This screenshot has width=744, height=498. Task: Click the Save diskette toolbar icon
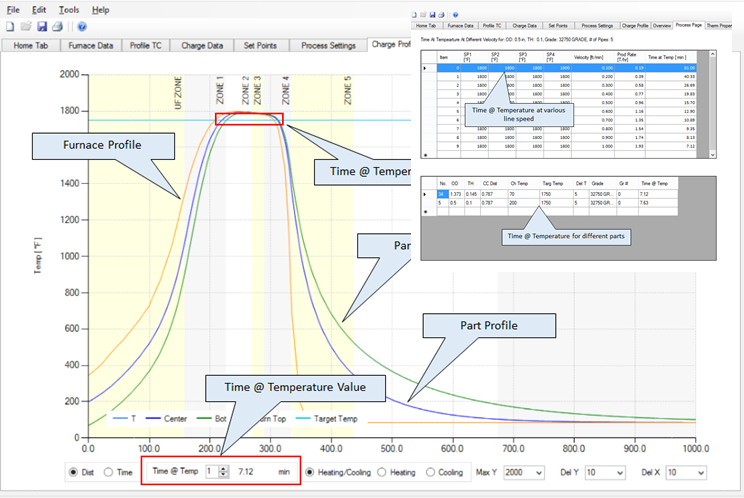[x=42, y=27]
